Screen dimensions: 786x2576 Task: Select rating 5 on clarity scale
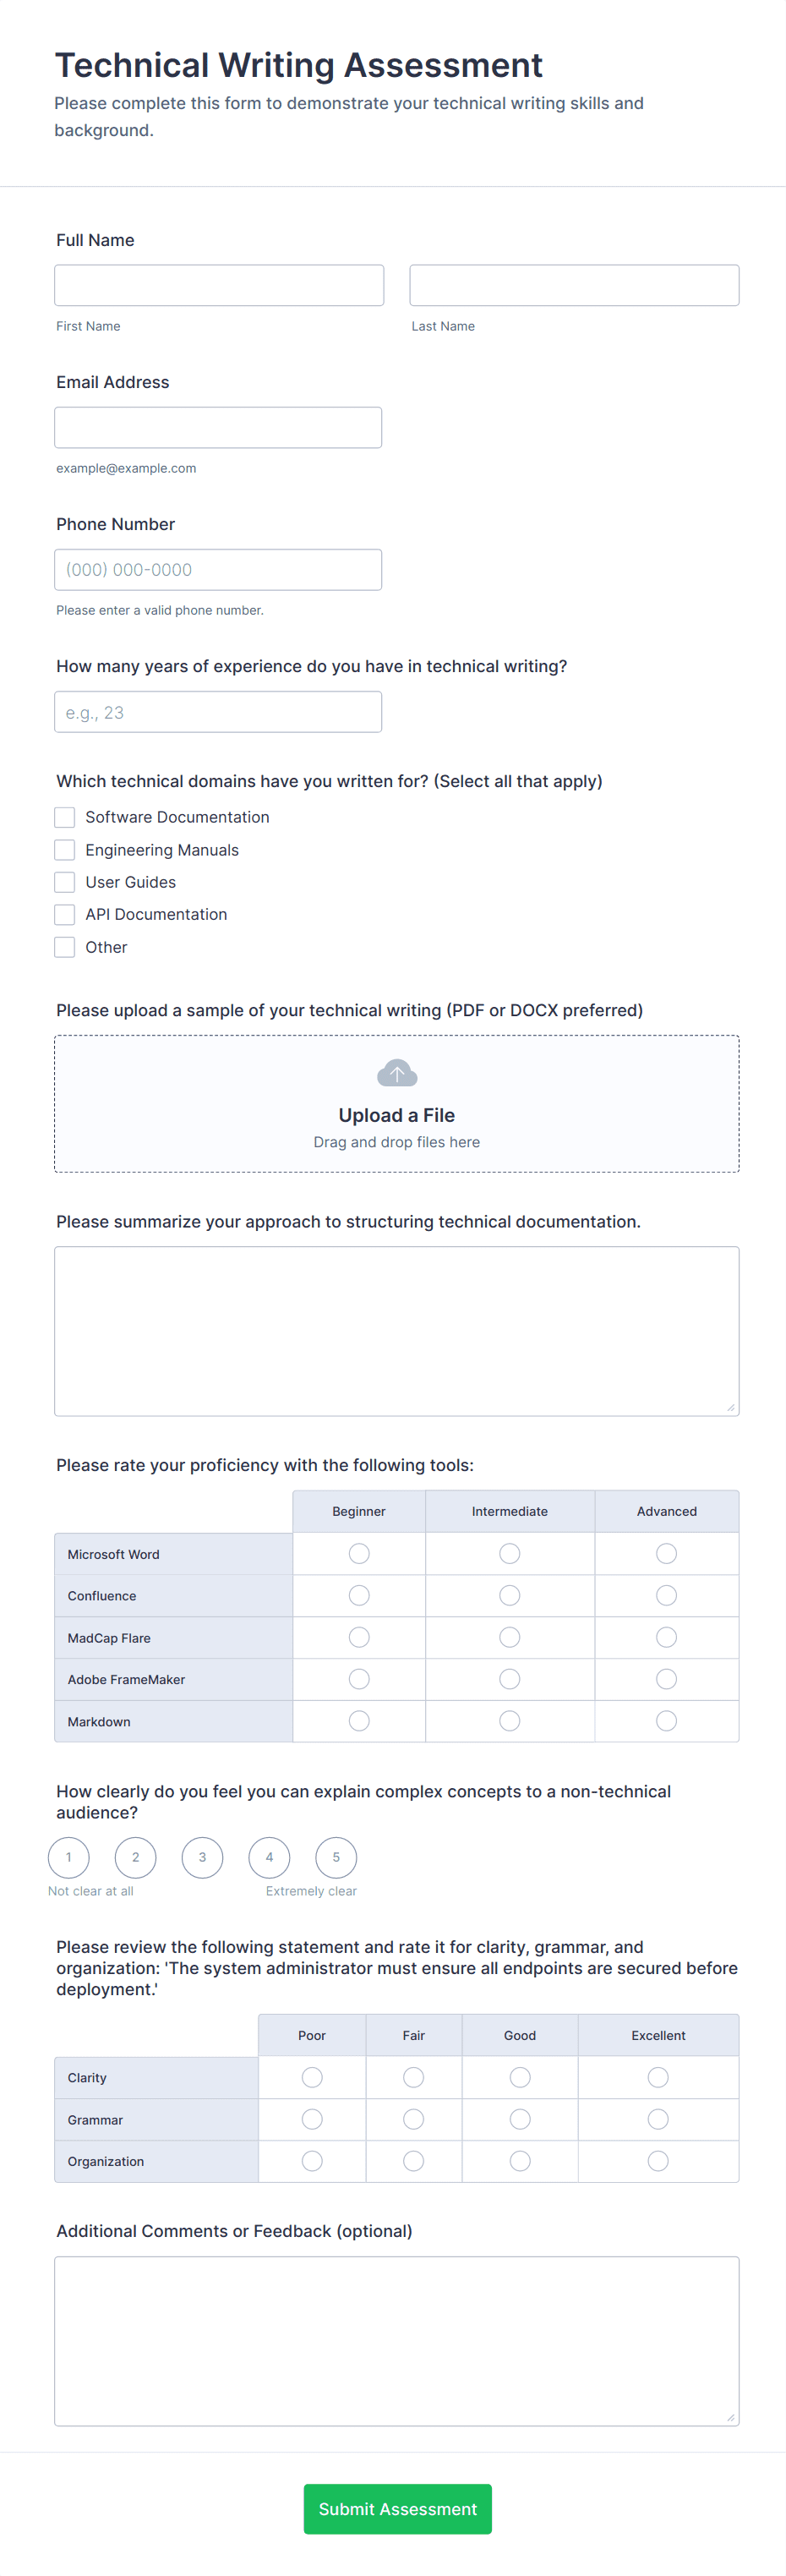pos(336,1857)
